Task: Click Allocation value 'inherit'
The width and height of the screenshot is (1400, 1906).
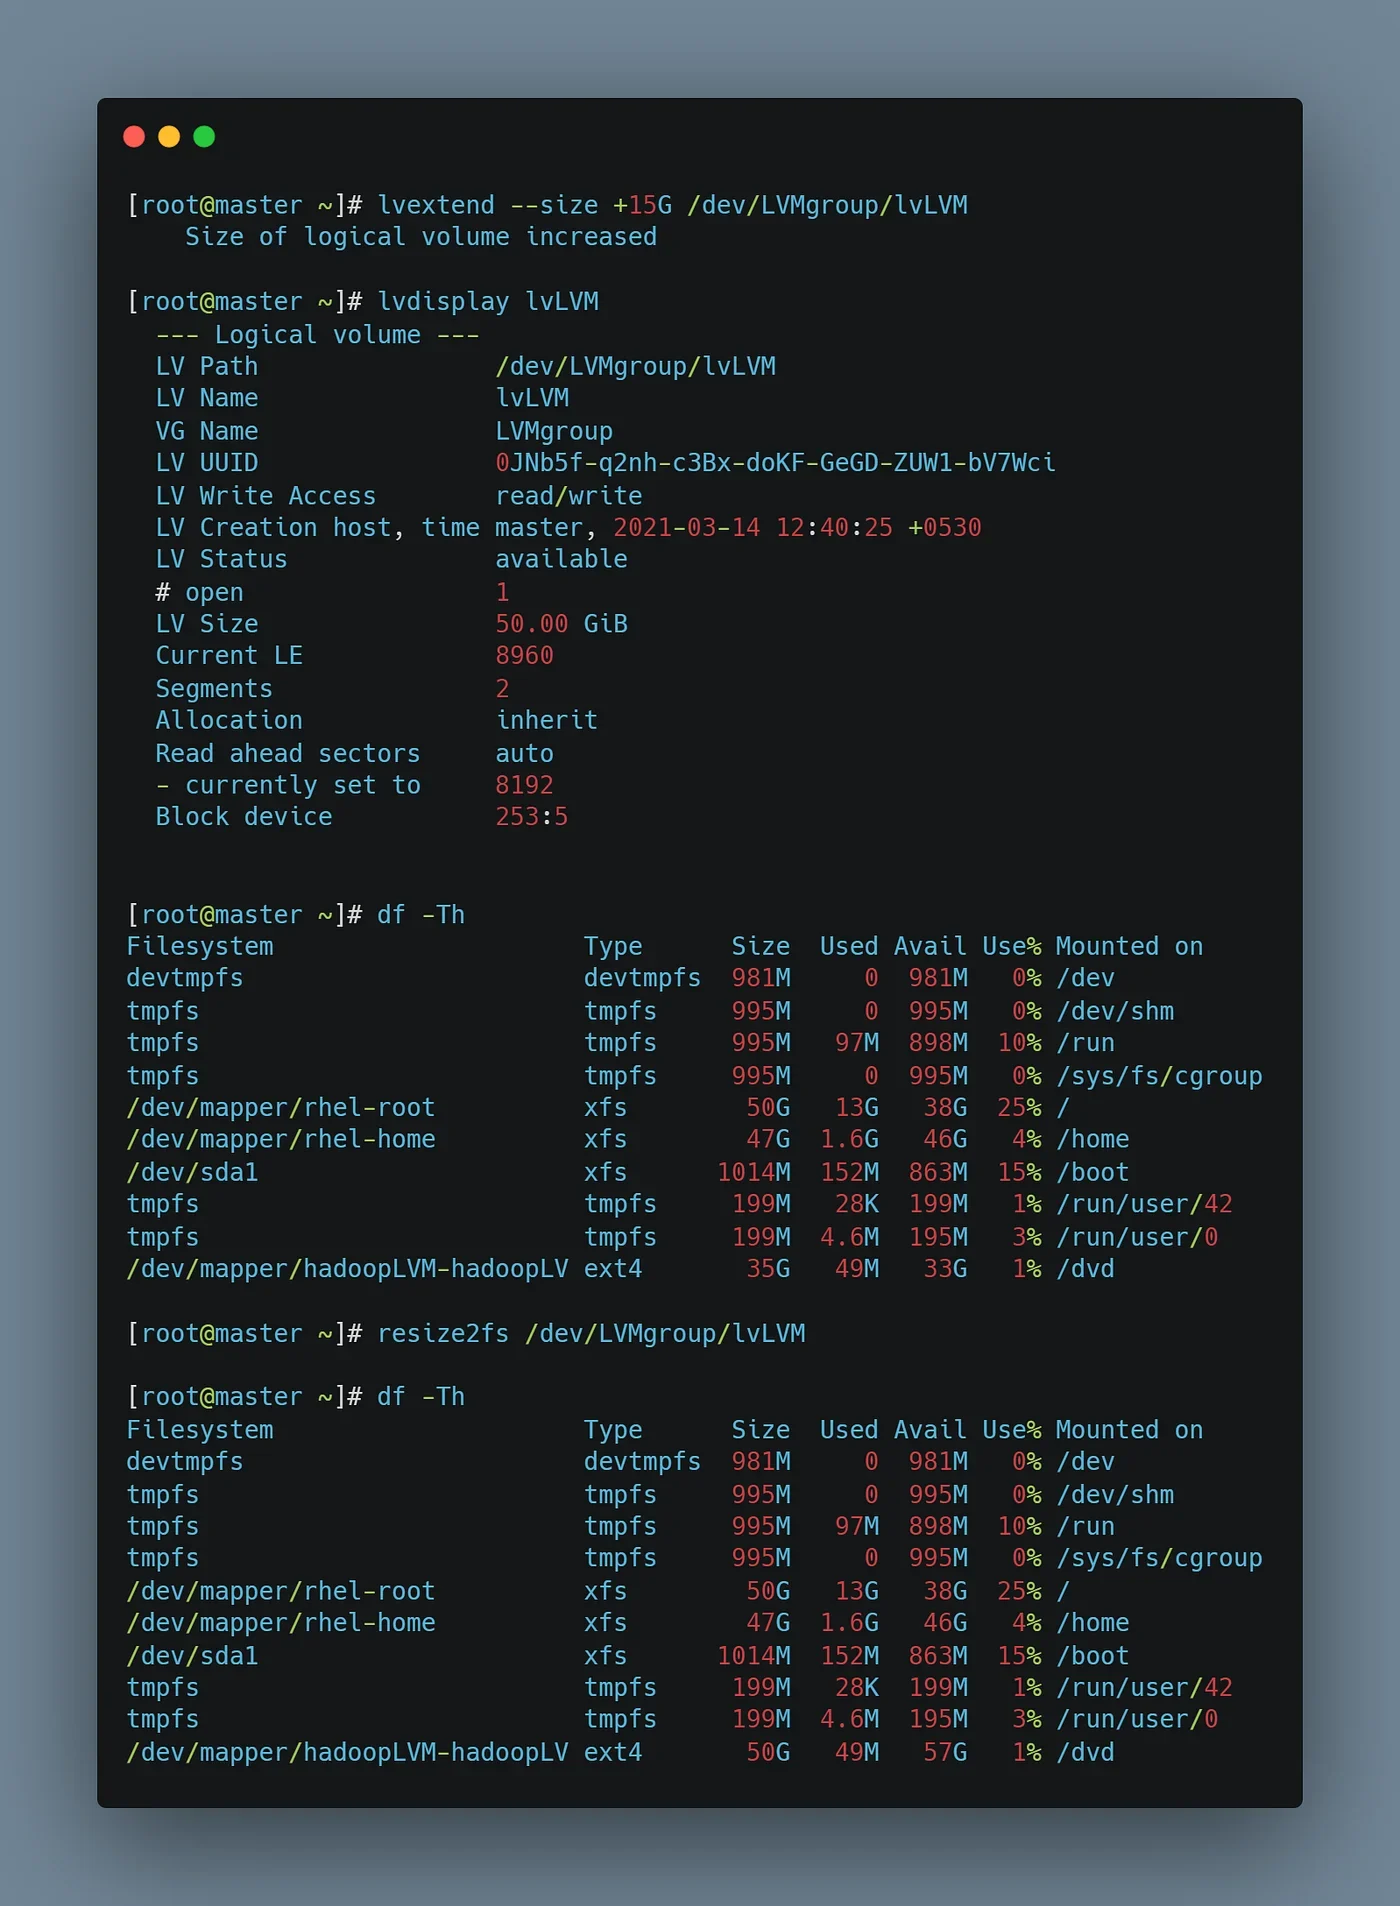Action: click(x=547, y=721)
